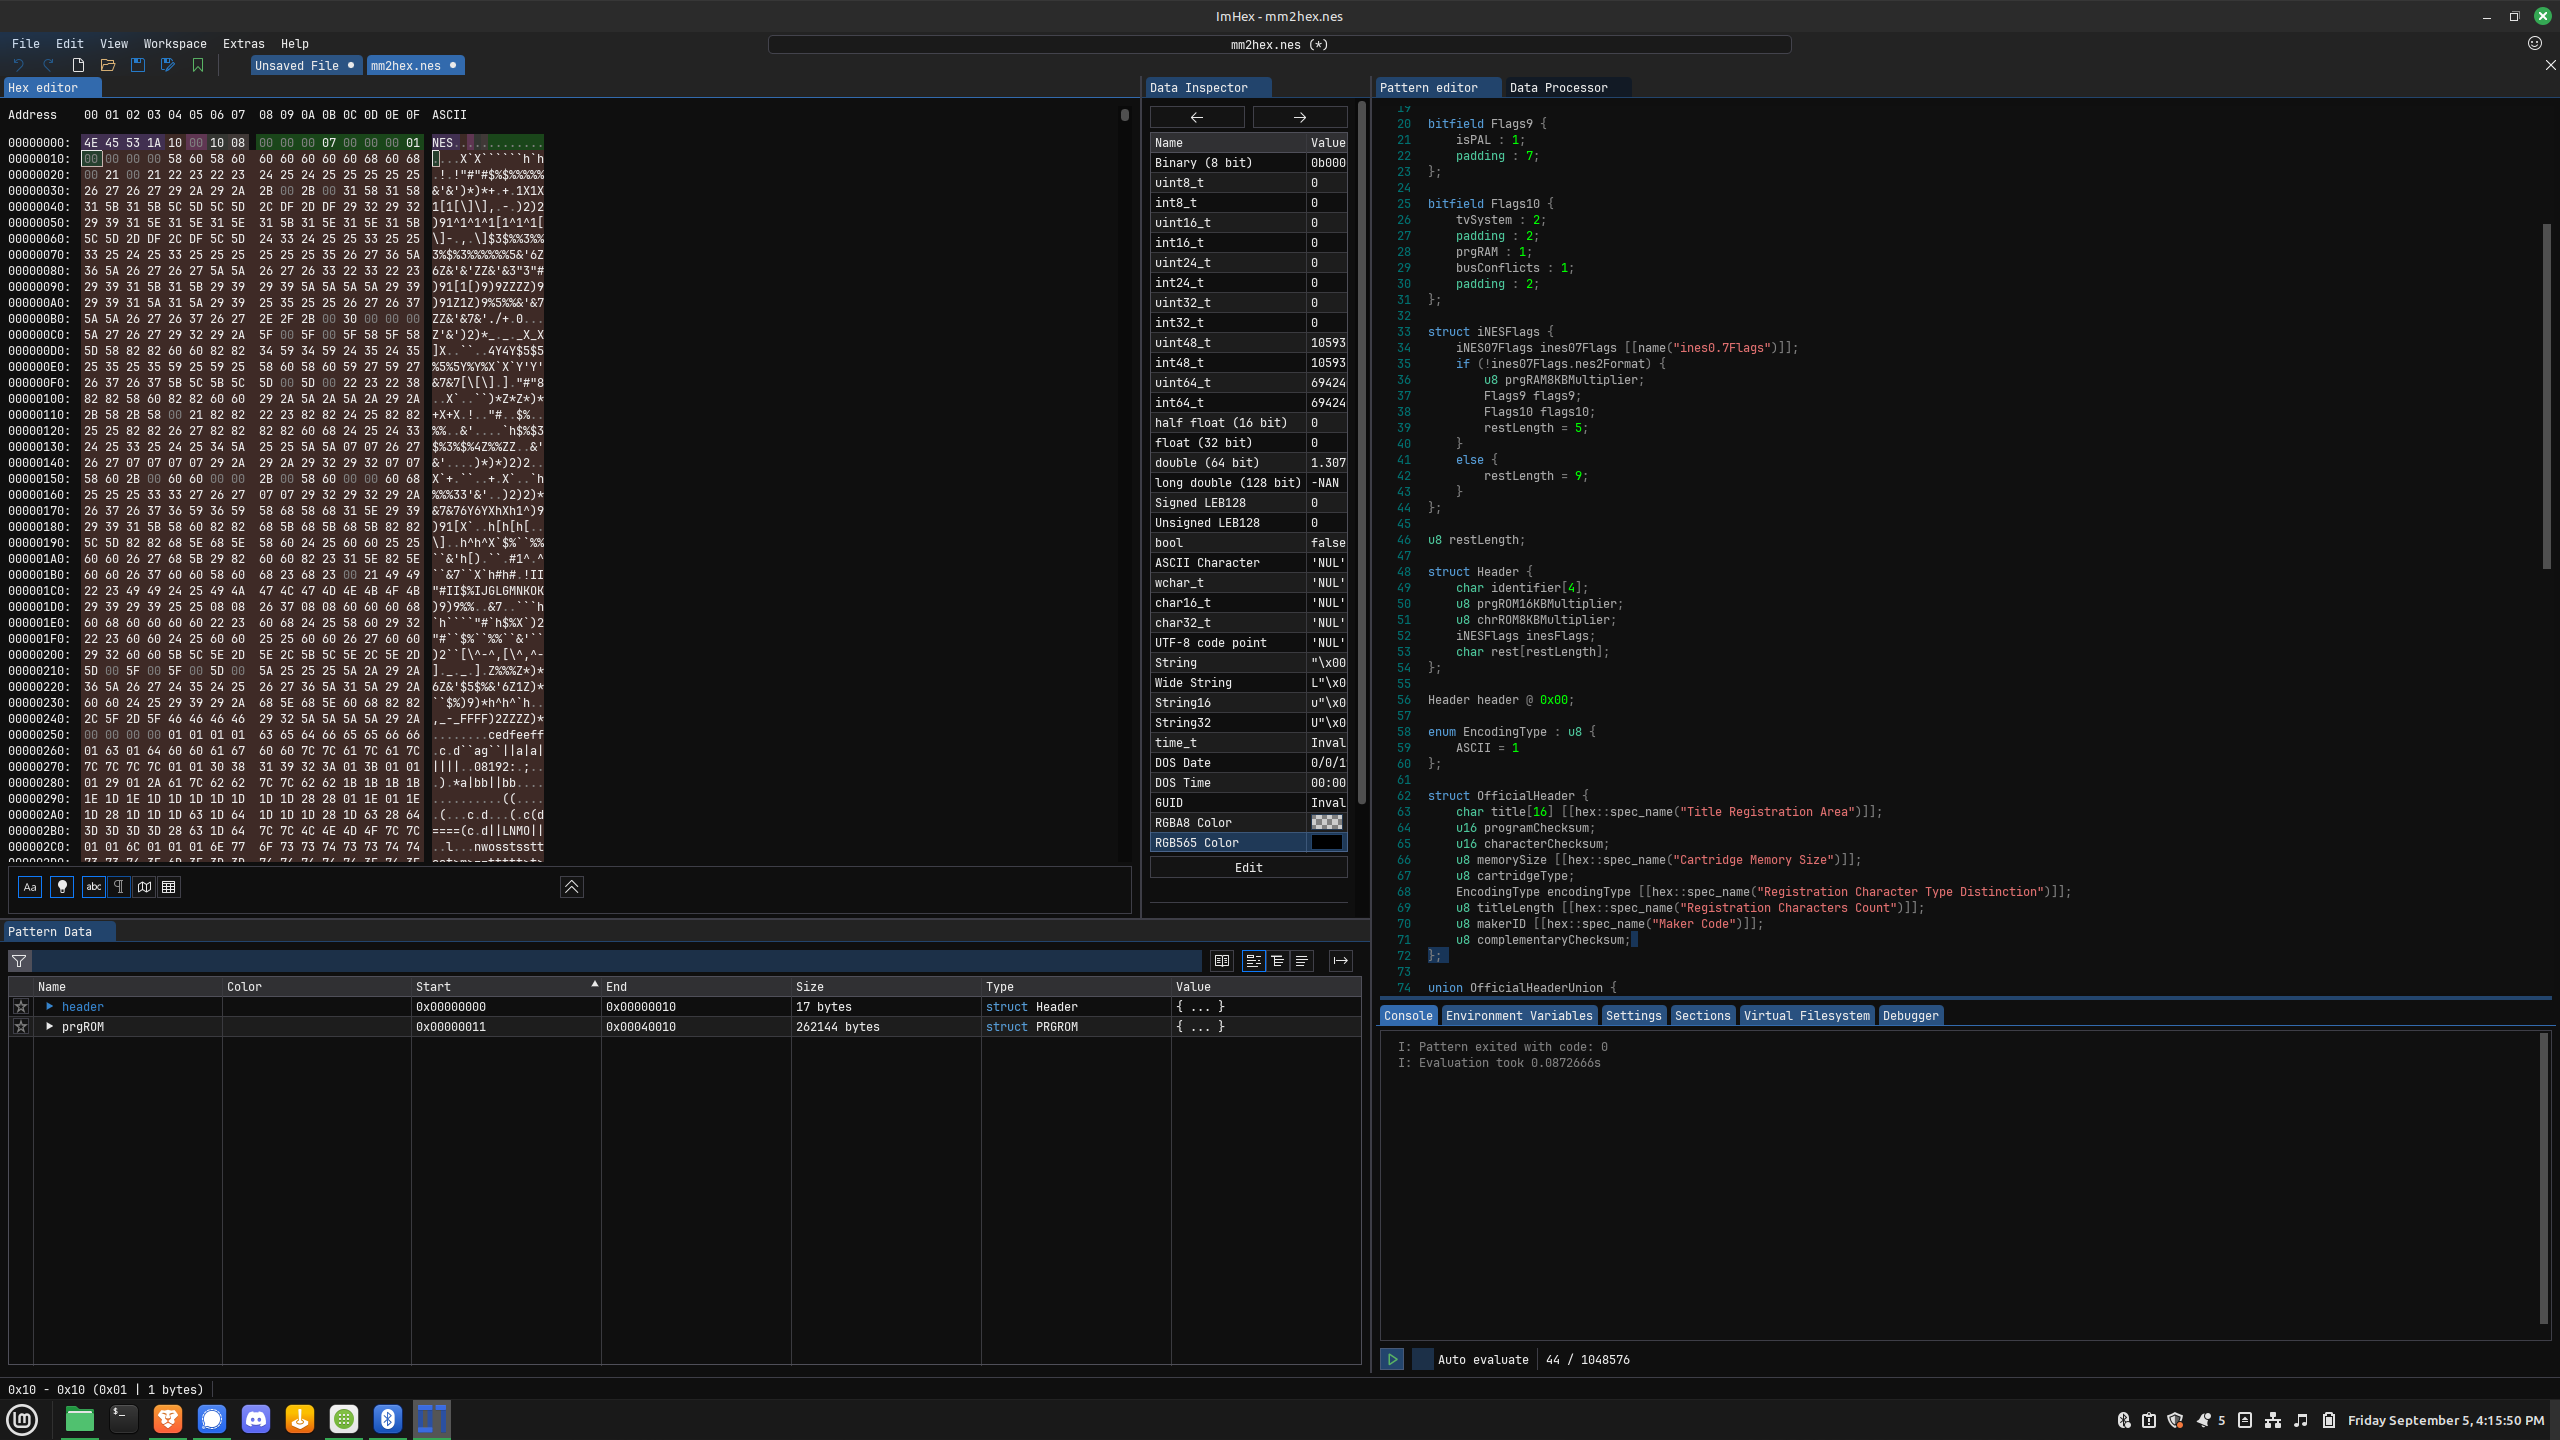Open the Workspace menu
The height and width of the screenshot is (1440, 2560).
click(175, 44)
